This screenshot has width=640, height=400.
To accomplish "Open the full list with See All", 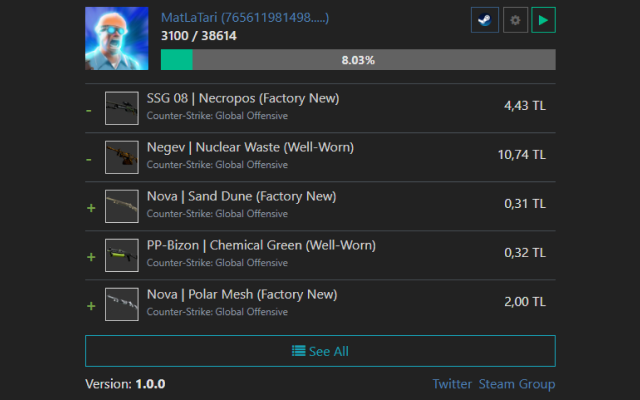I will coord(320,351).
